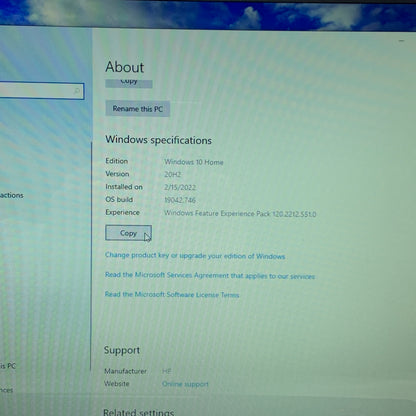Screen dimensions: 416x416
Task: Select the 20H2 version value
Action: click(x=172, y=174)
